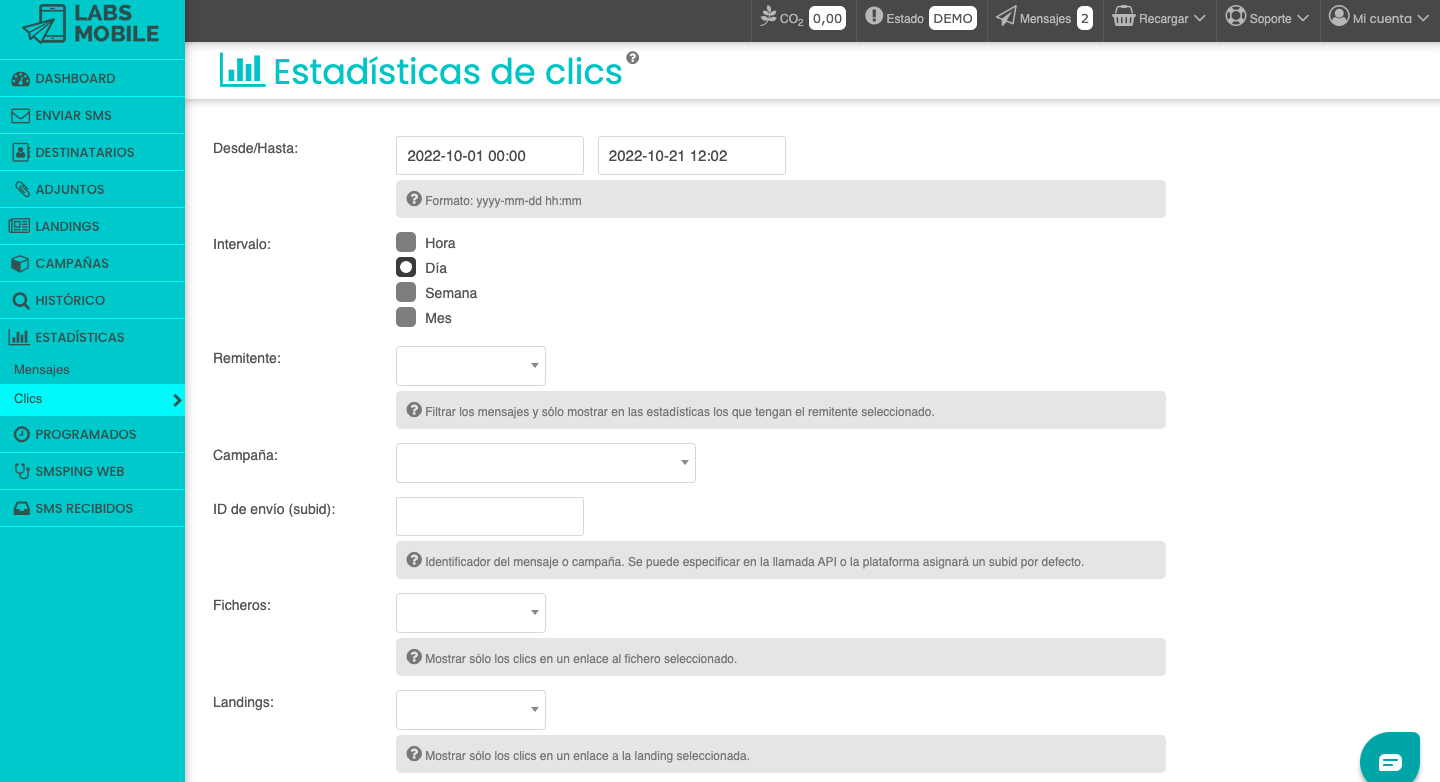This screenshot has height=782, width=1440.
Task: Click the Landings sidebar label
Action: (x=67, y=226)
